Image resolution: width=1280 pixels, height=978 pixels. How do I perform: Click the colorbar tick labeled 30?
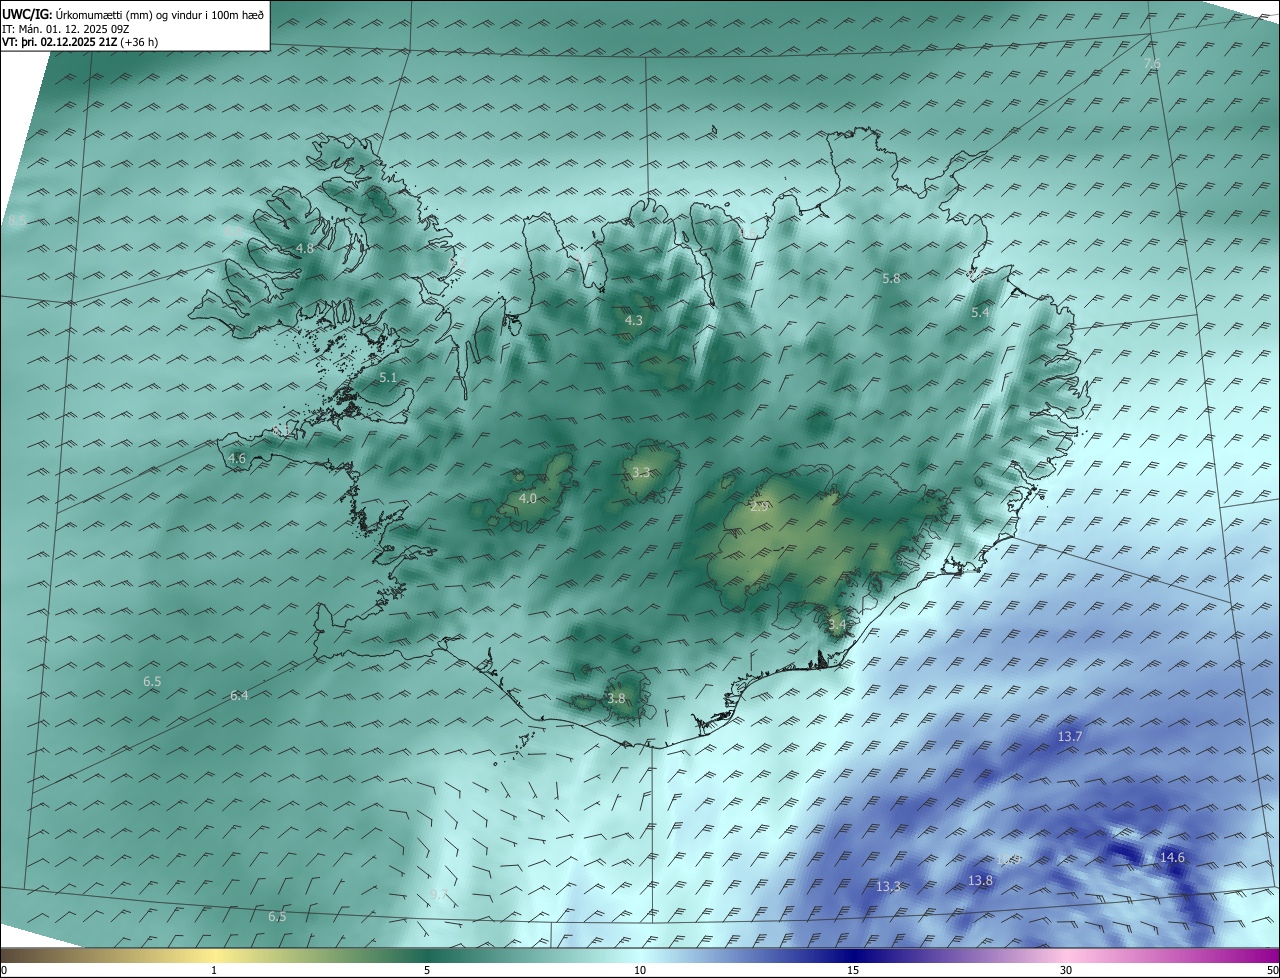coord(1066,970)
